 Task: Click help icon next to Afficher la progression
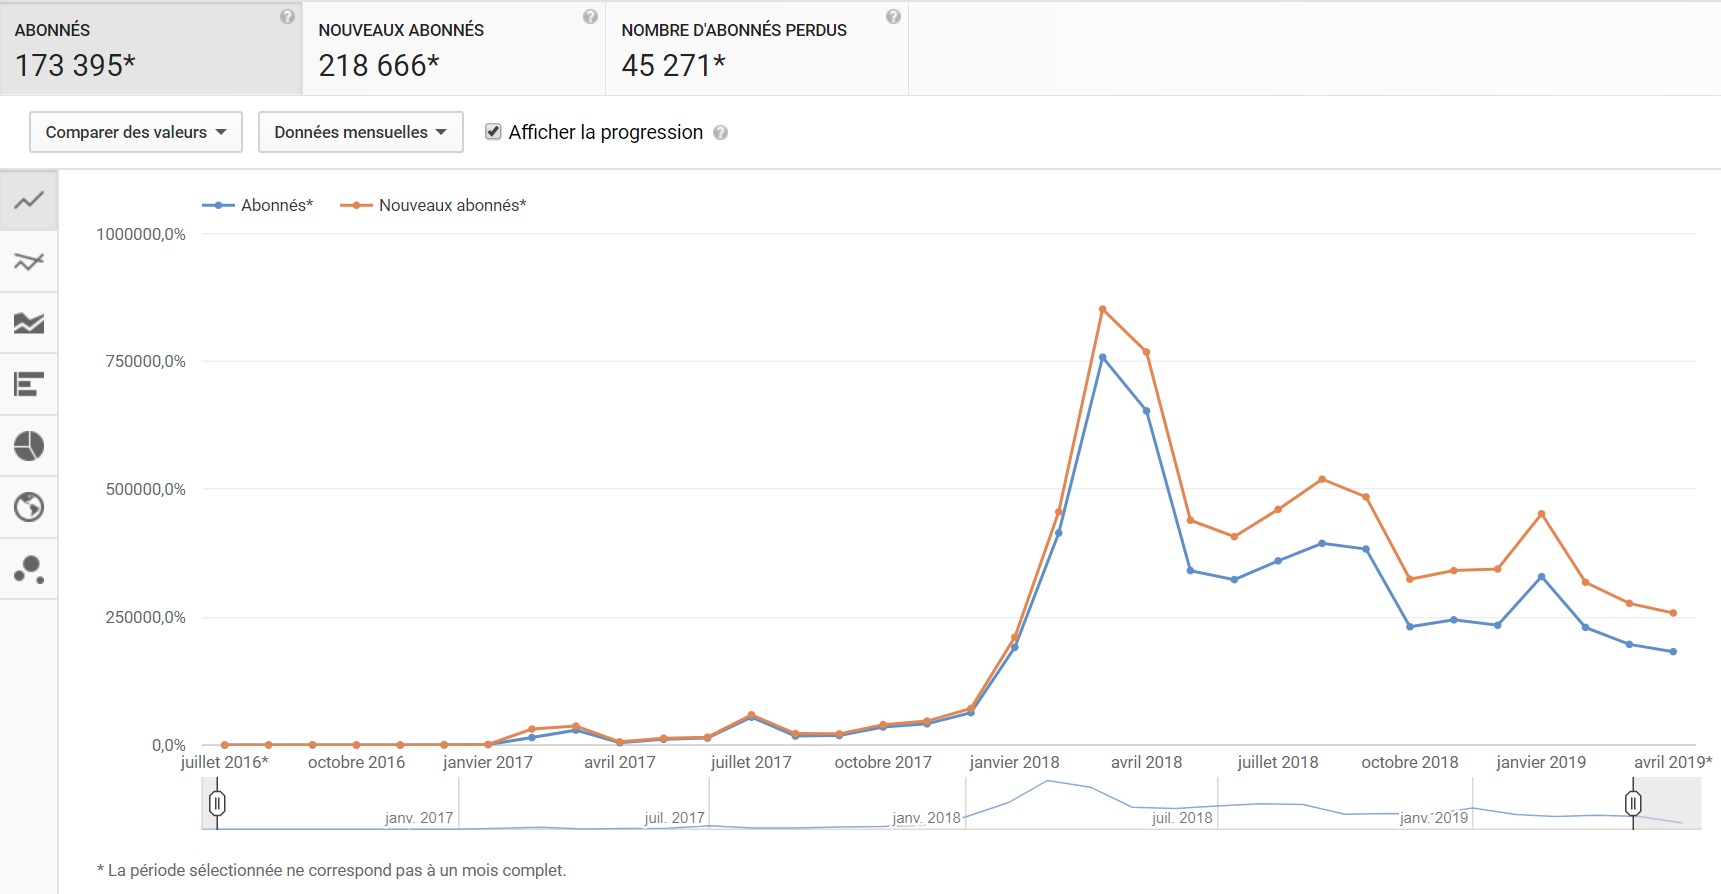pyautogui.click(x=720, y=133)
